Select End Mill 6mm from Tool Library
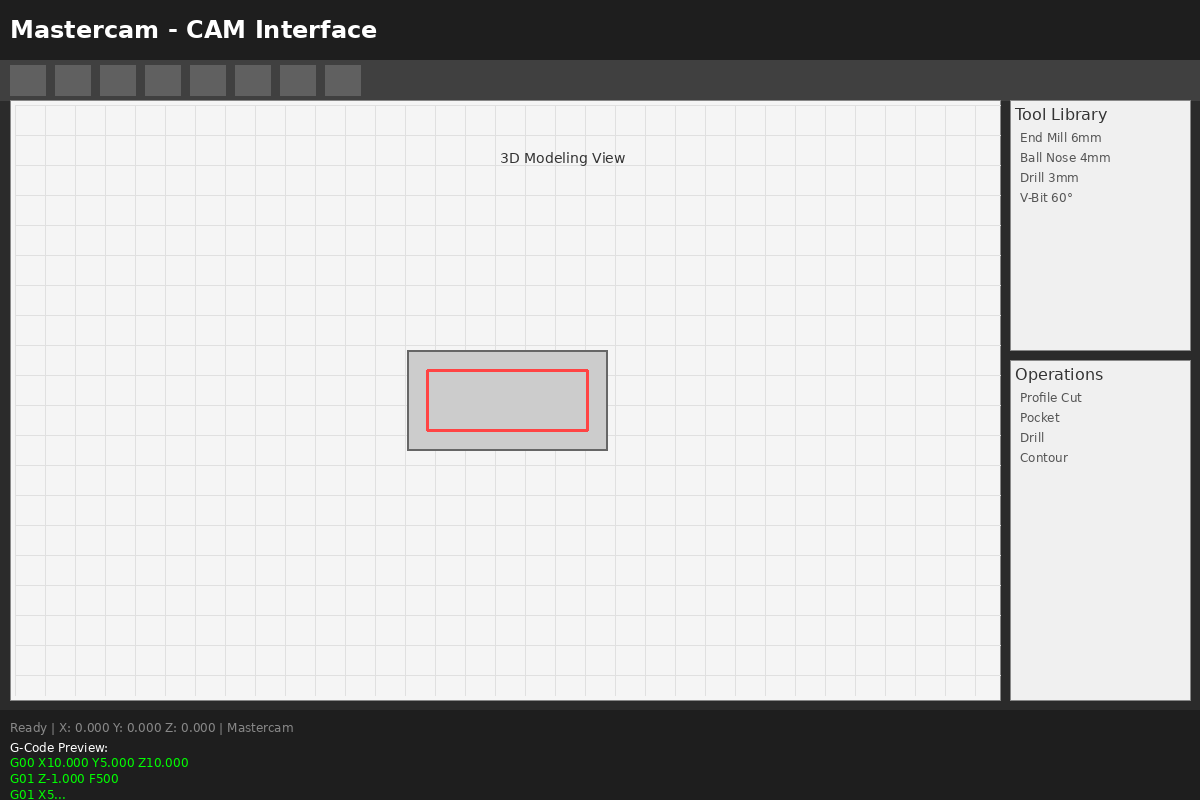Image resolution: width=1200 pixels, height=800 pixels. (1060, 138)
